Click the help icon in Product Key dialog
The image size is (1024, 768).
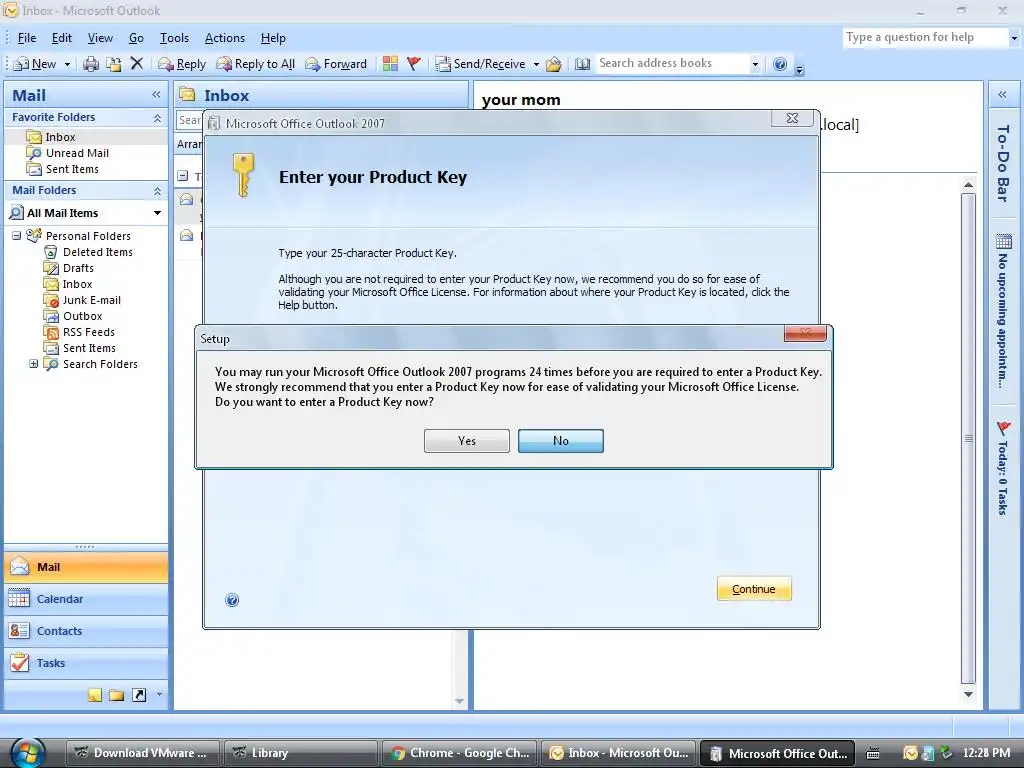point(232,600)
